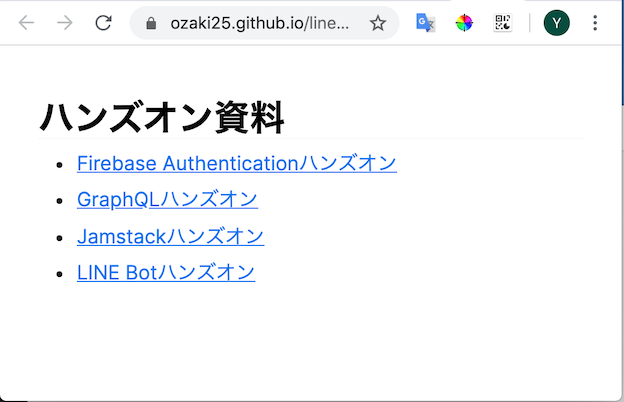Click bullet beside LINE Bot link
This screenshot has height=402, width=624.
point(60,274)
